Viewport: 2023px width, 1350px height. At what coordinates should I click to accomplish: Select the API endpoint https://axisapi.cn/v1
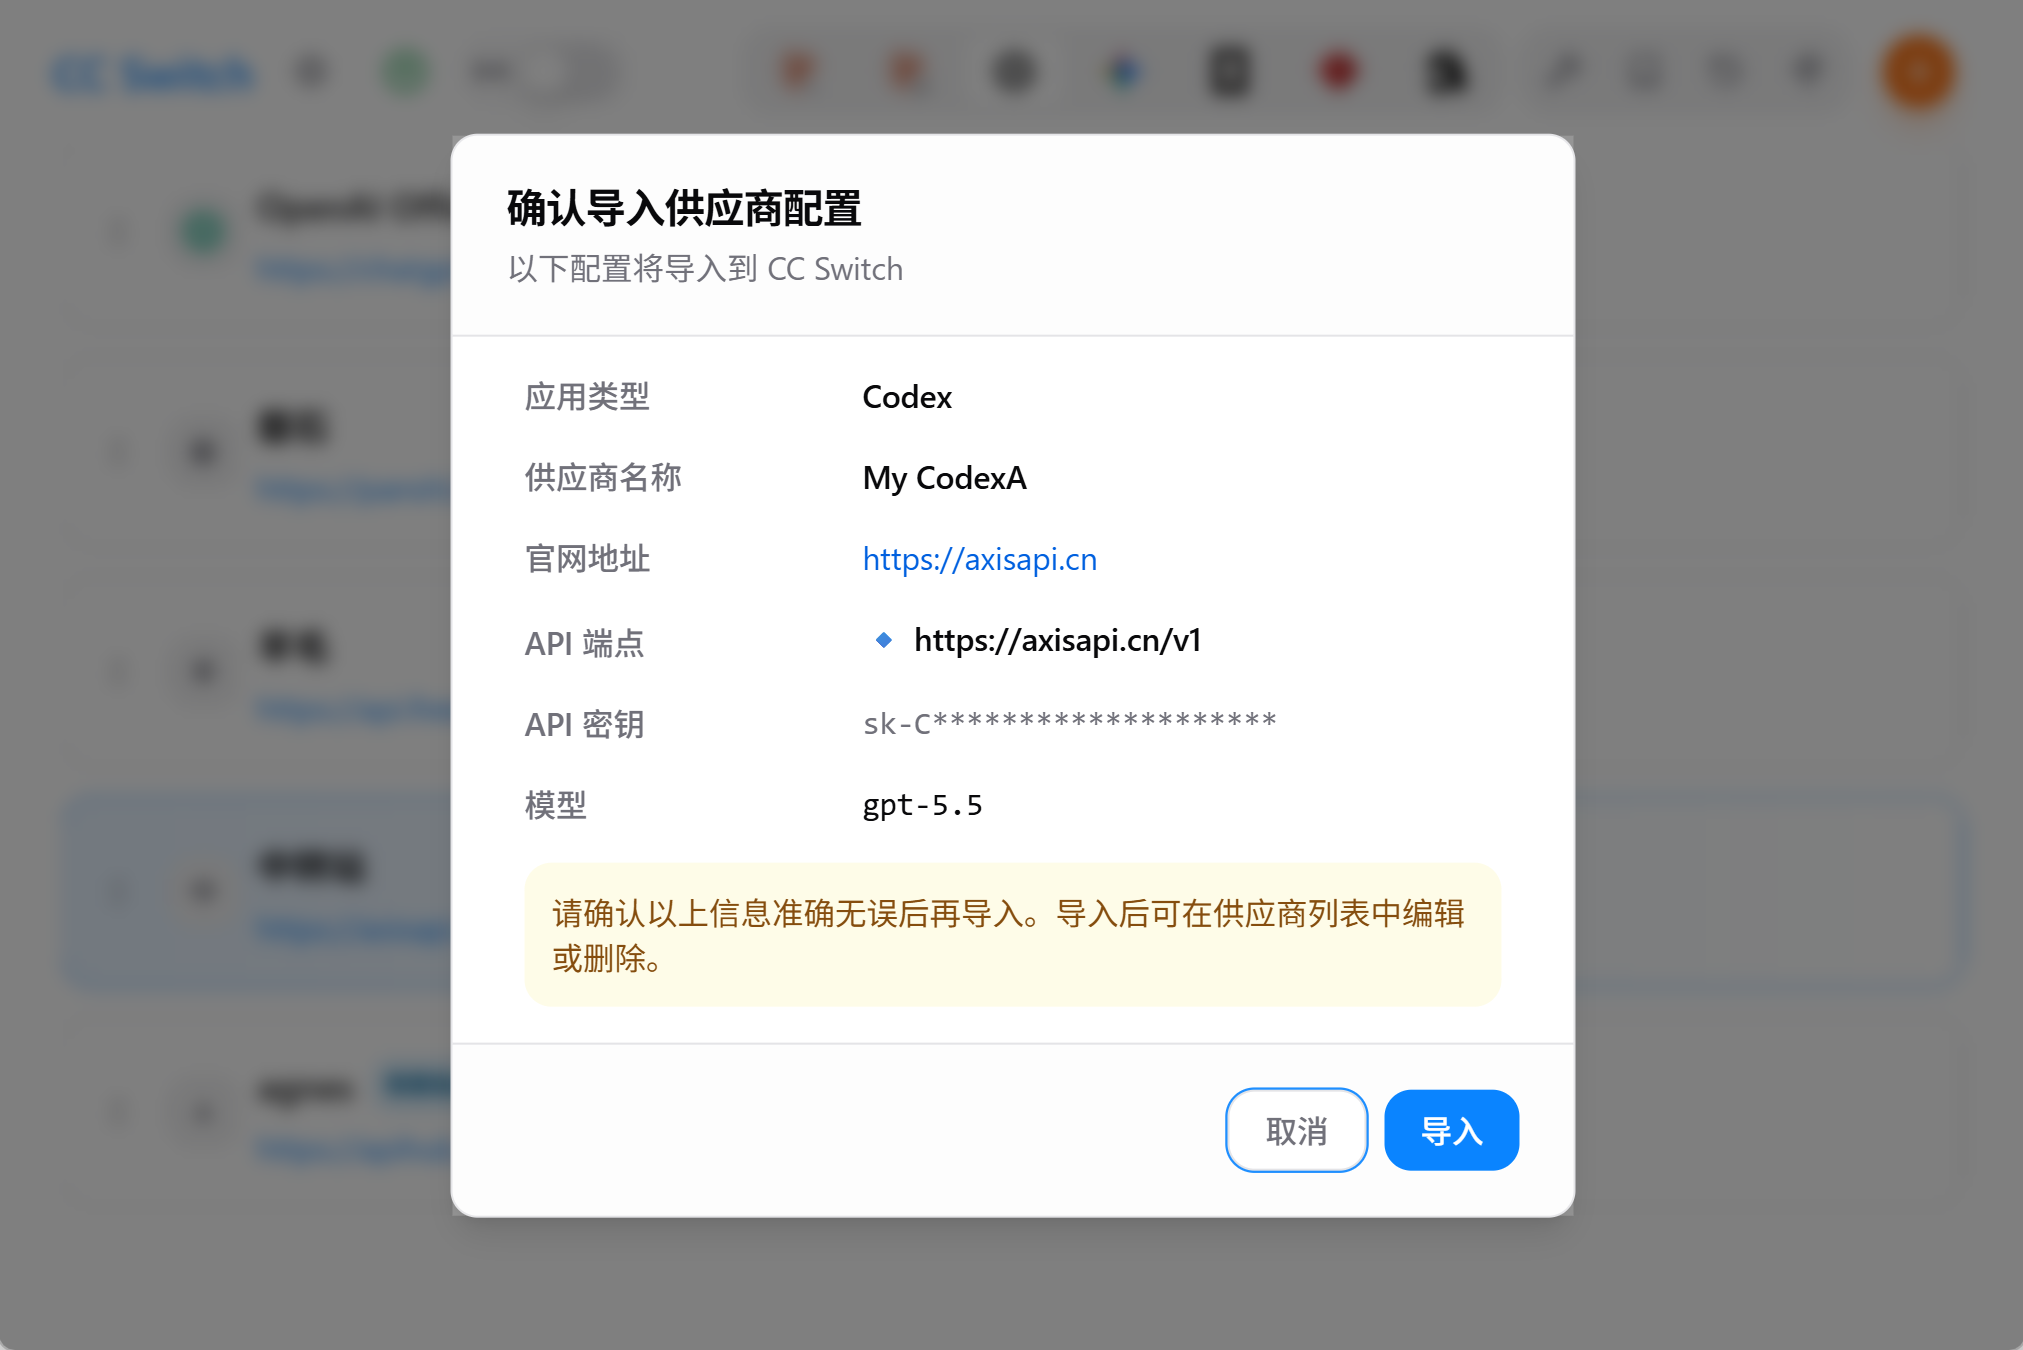click(x=1057, y=640)
